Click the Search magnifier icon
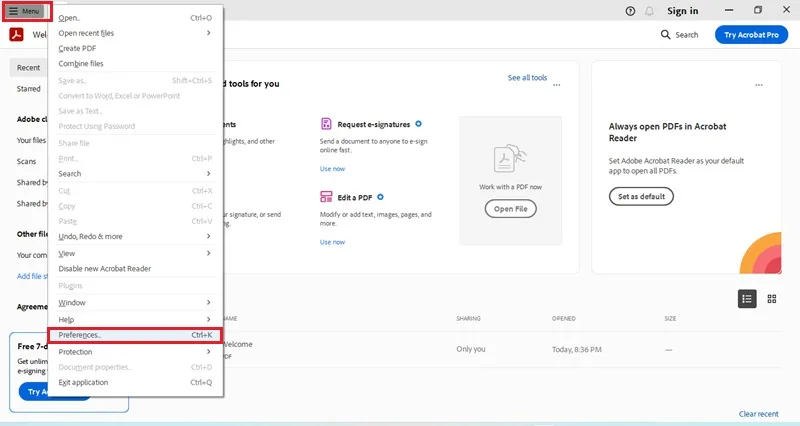The image size is (800, 426). point(665,35)
